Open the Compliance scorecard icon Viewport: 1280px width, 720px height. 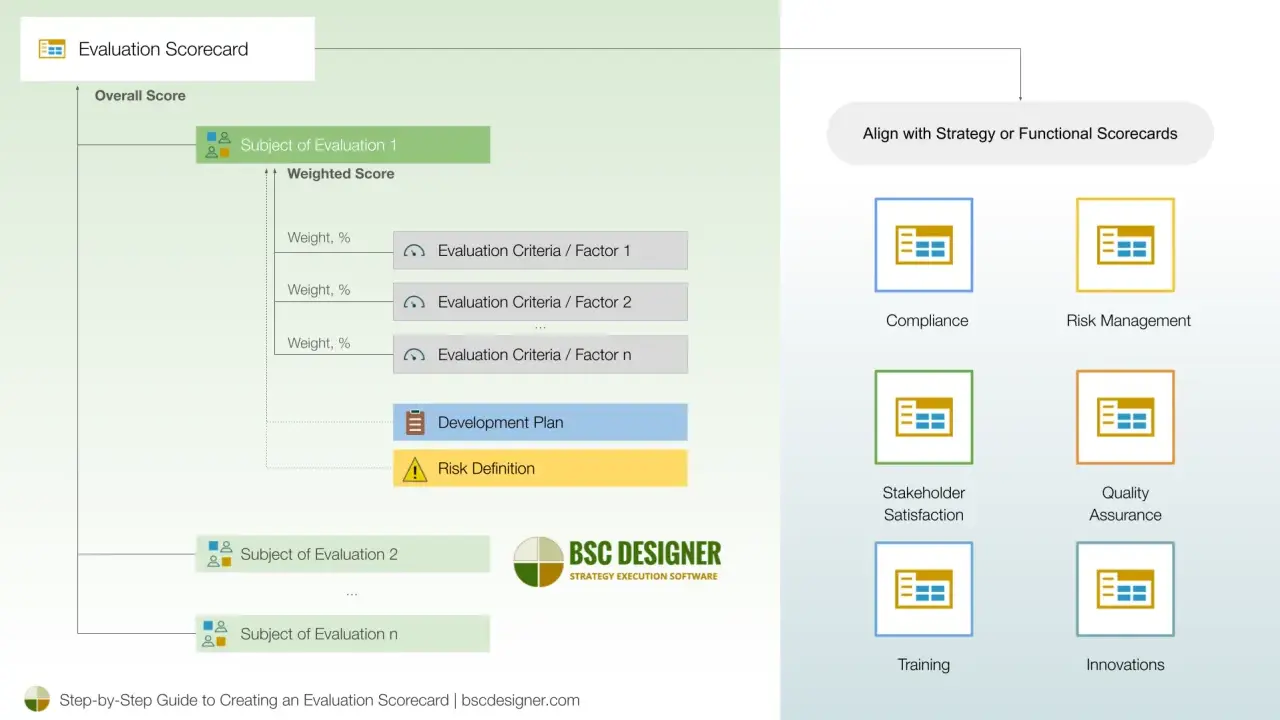[x=924, y=245]
